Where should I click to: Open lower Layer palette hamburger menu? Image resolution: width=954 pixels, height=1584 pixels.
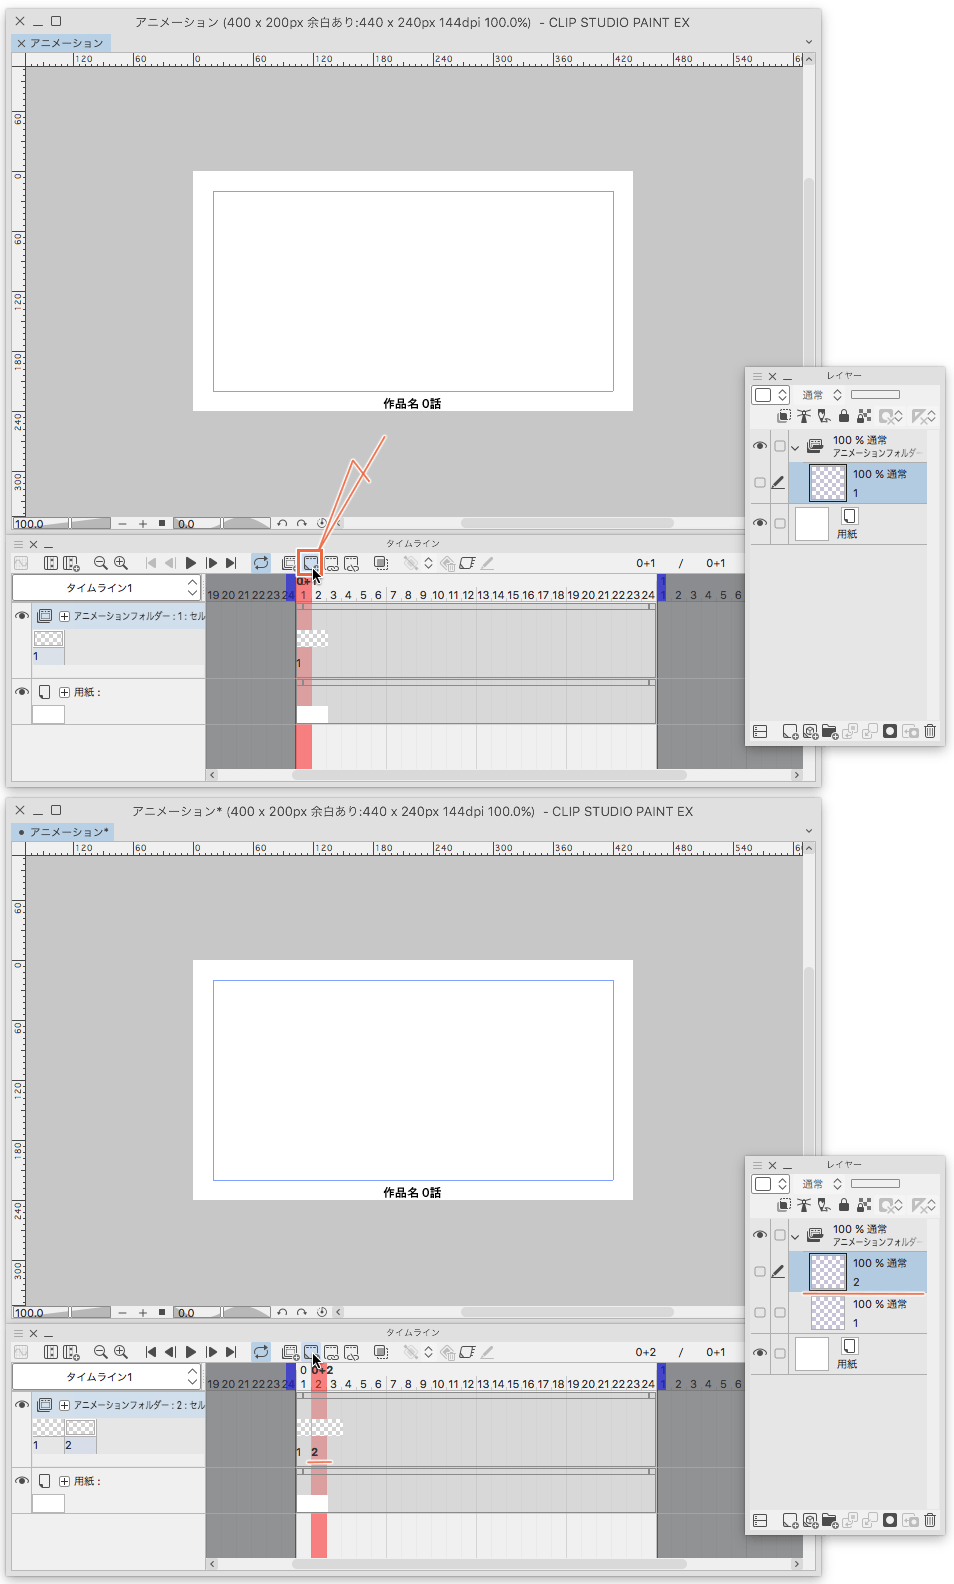757,1165
